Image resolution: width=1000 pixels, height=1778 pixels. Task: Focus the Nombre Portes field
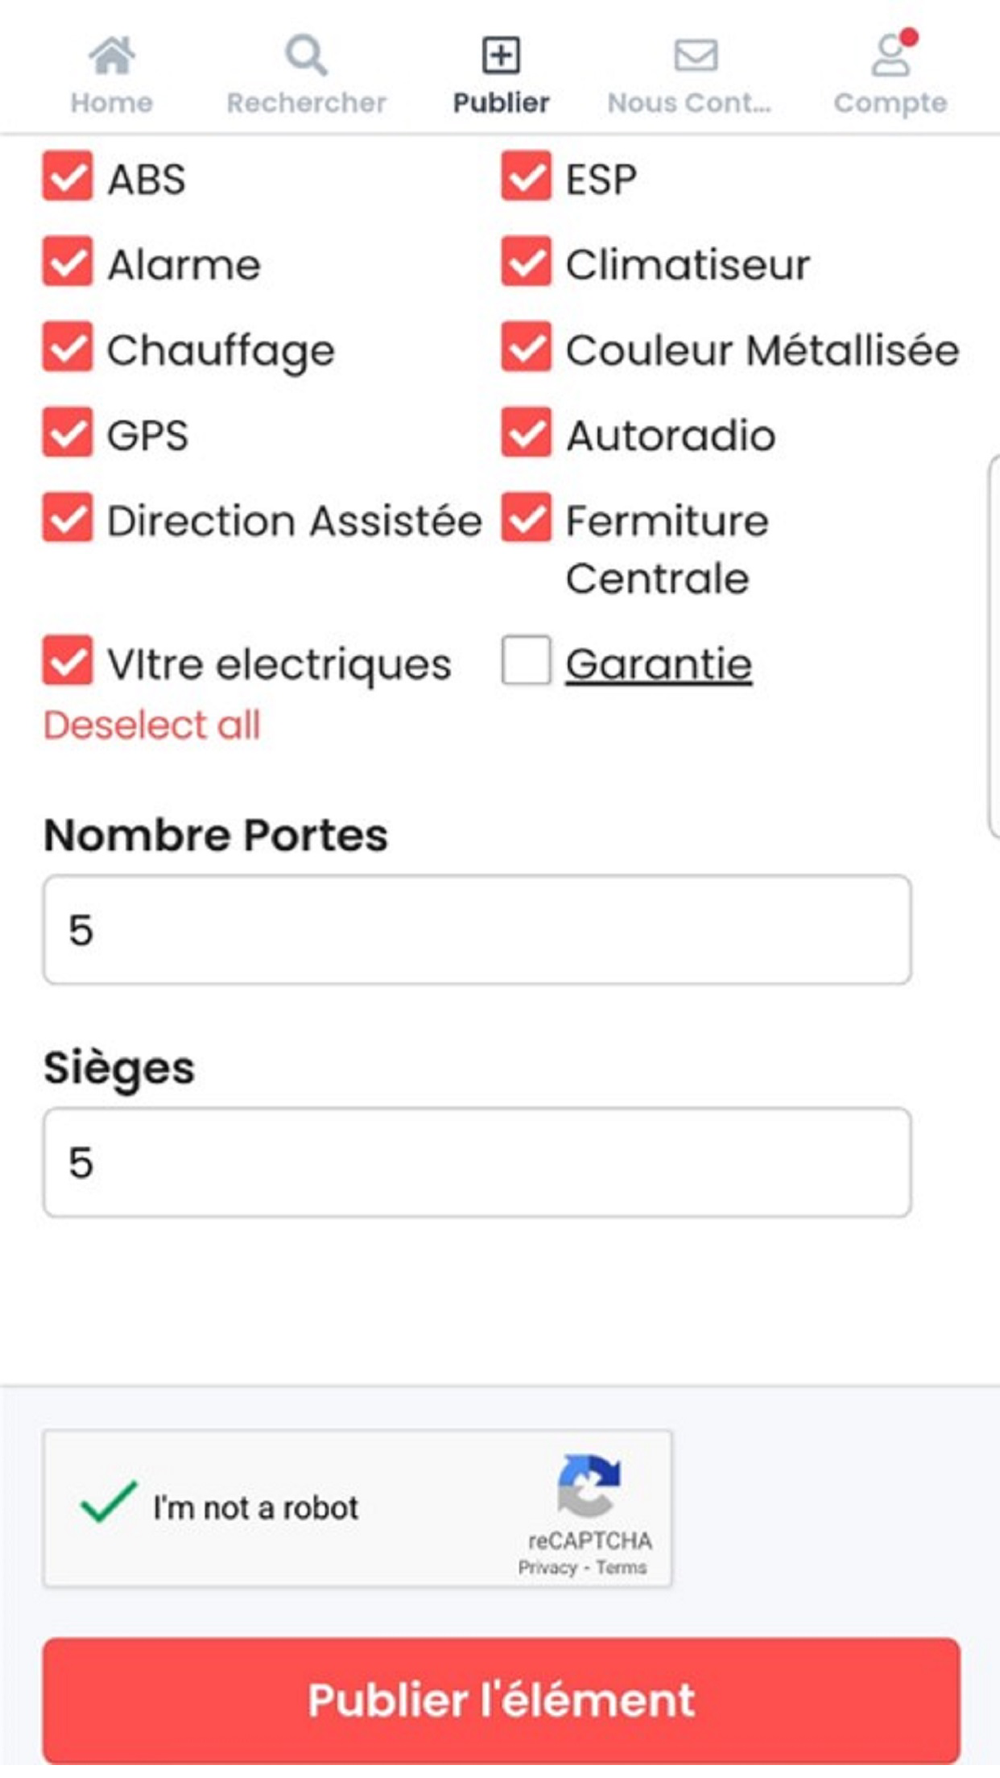pos(477,930)
